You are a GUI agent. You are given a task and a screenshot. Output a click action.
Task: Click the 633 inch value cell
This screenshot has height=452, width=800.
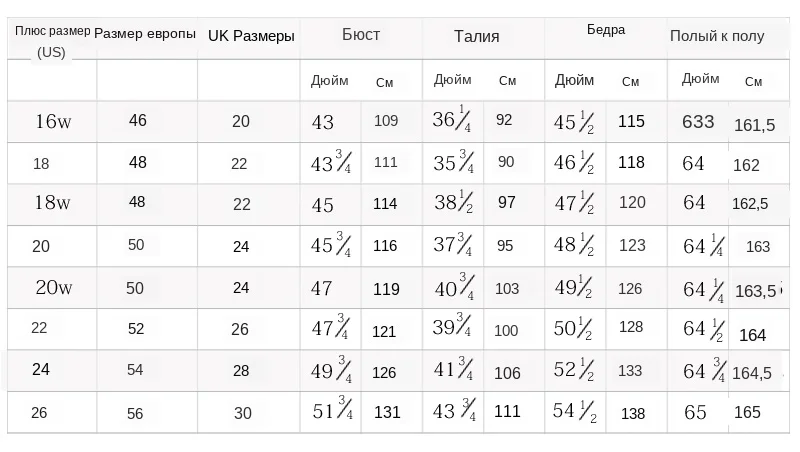[x=698, y=122]
